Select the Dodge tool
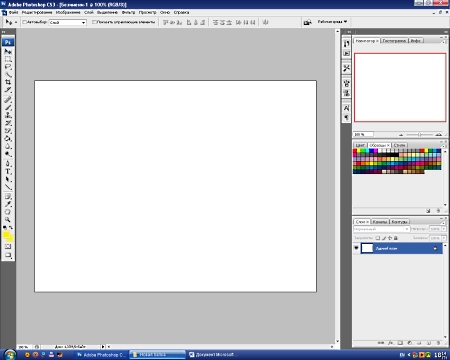This screenshot has width=450, height=360. 8,154
